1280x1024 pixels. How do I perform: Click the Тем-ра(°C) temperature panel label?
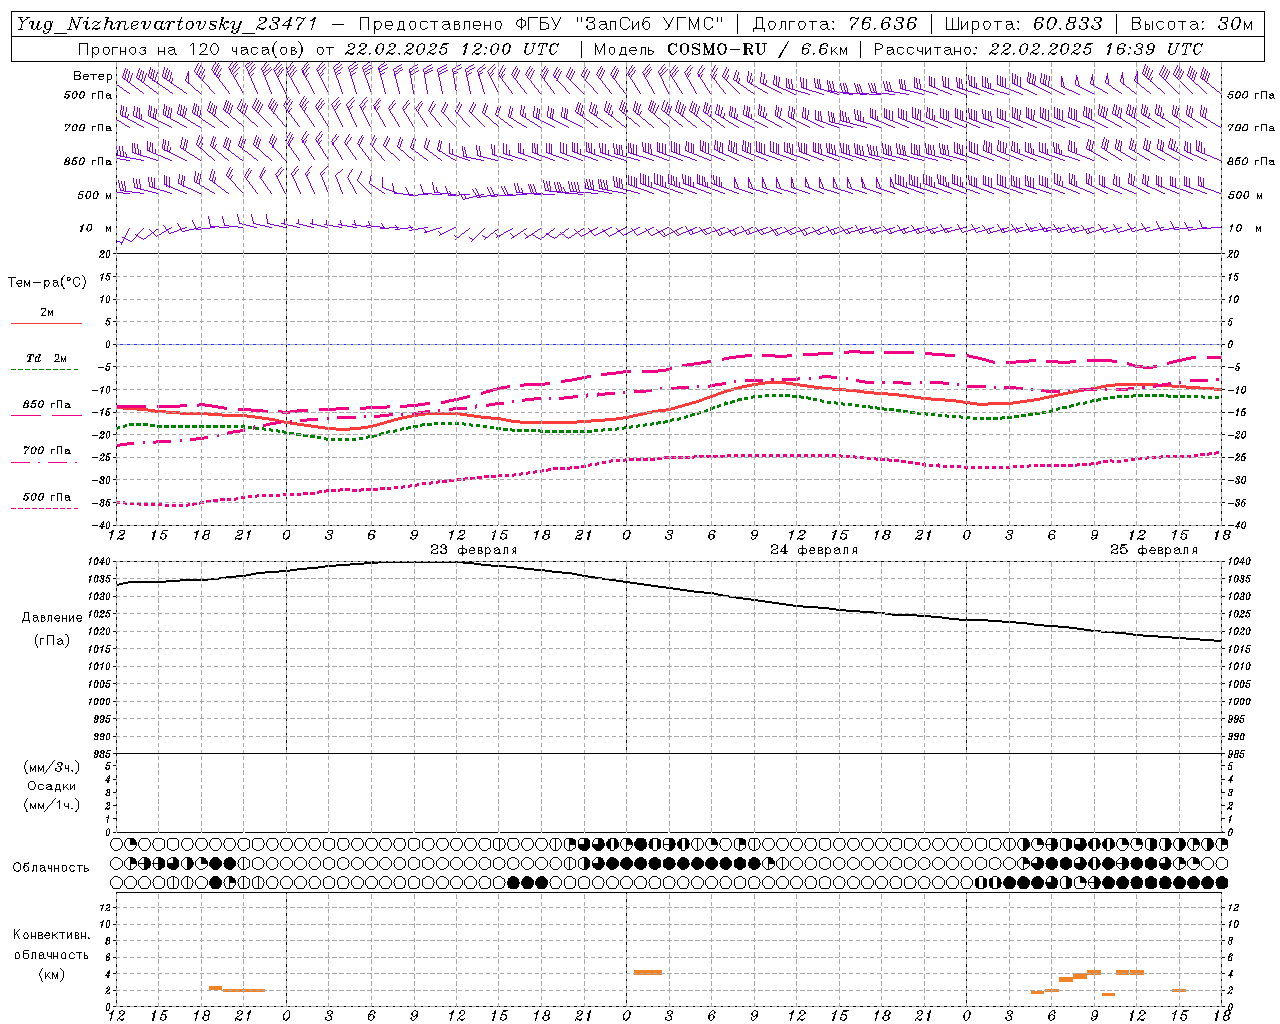coord(47,283)
